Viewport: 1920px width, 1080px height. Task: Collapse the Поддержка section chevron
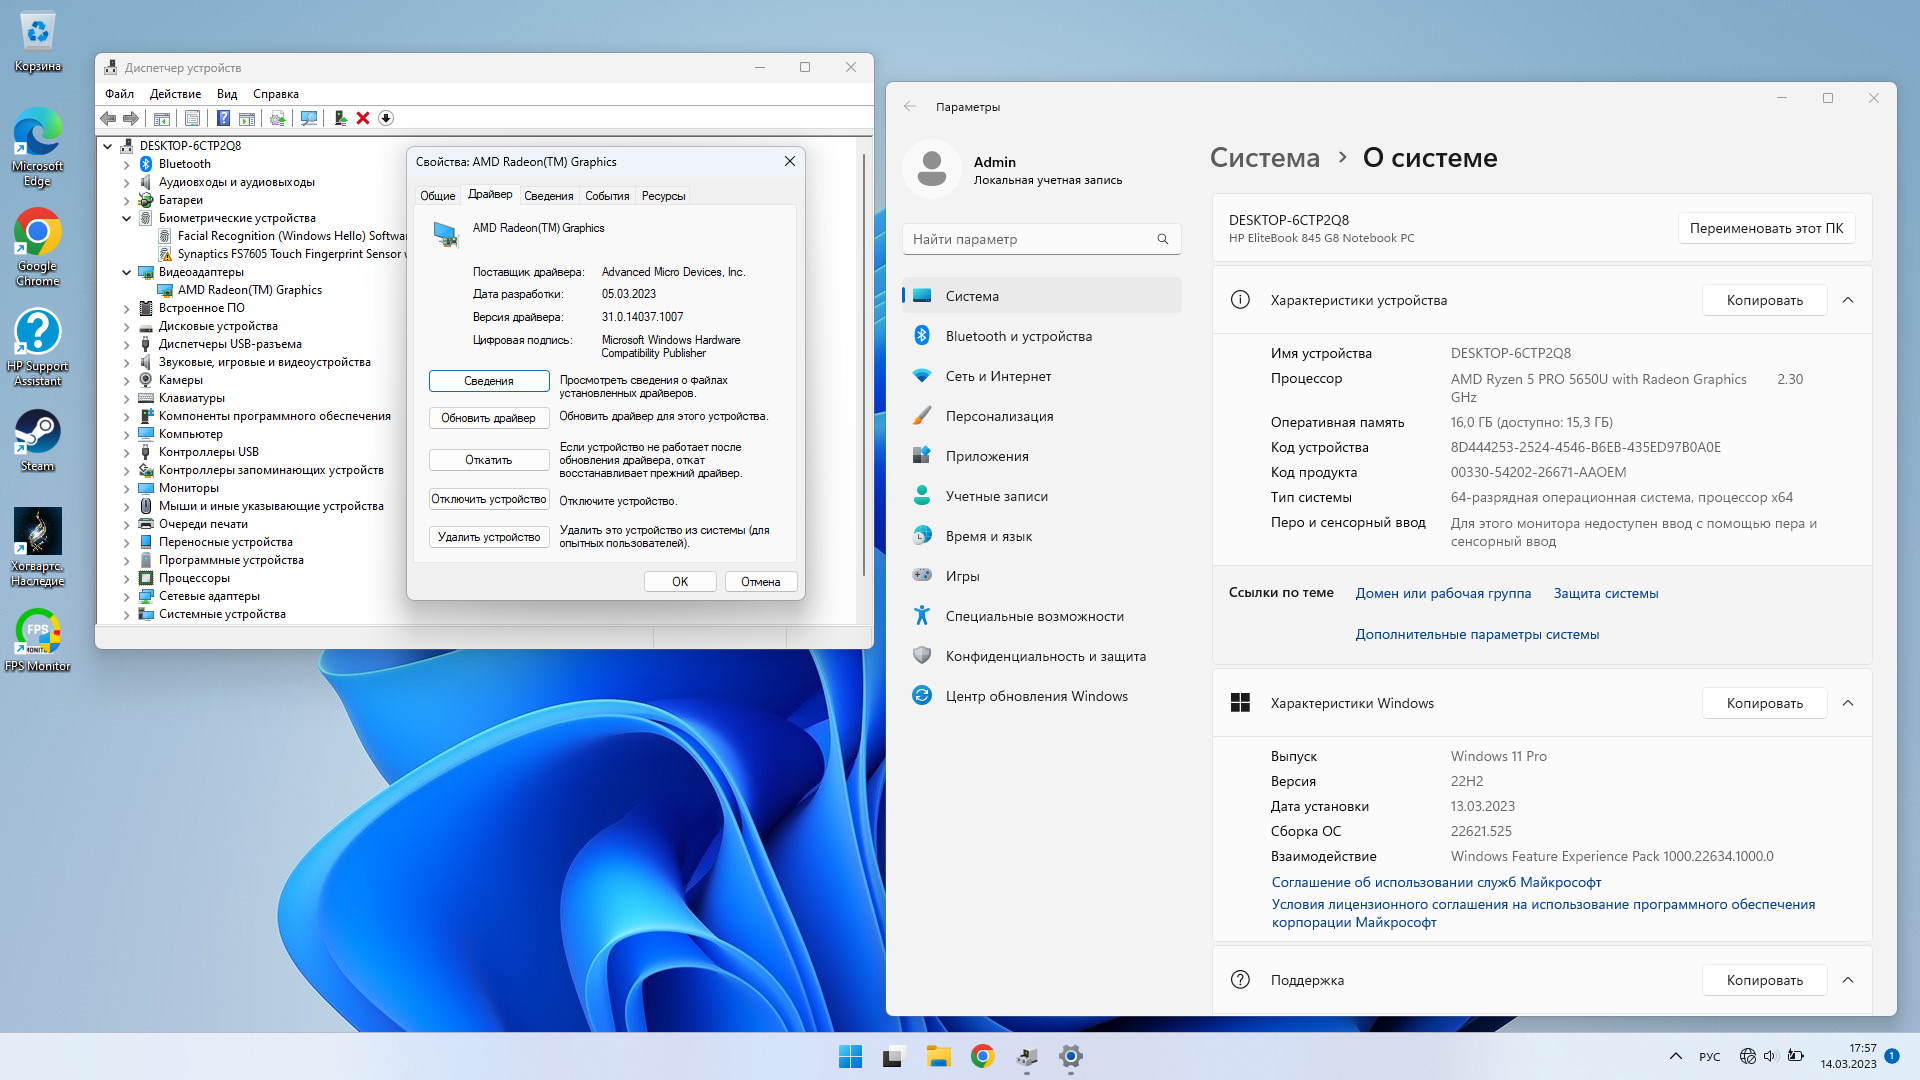pos(1848,980)
